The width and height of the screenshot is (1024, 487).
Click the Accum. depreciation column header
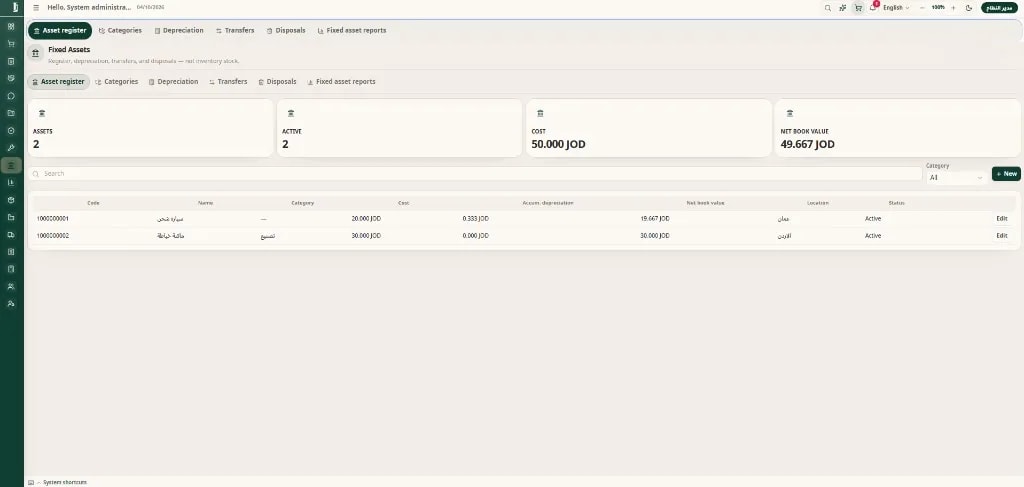[548, 203]
